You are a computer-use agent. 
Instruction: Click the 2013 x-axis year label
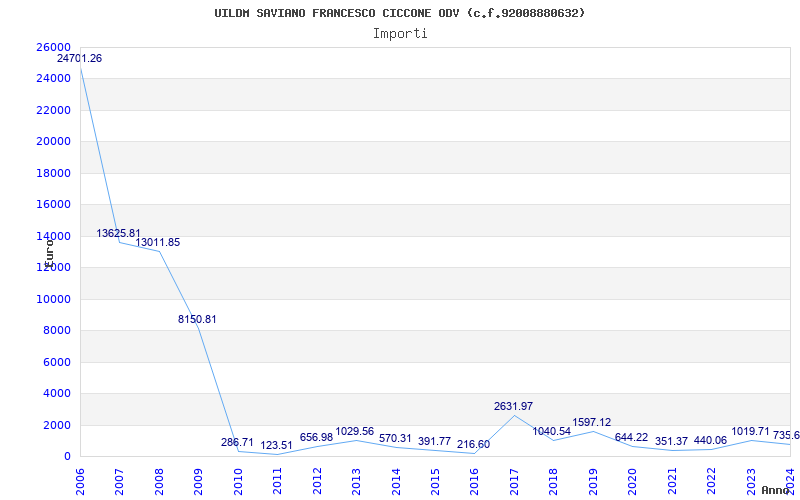click(356, 481)
